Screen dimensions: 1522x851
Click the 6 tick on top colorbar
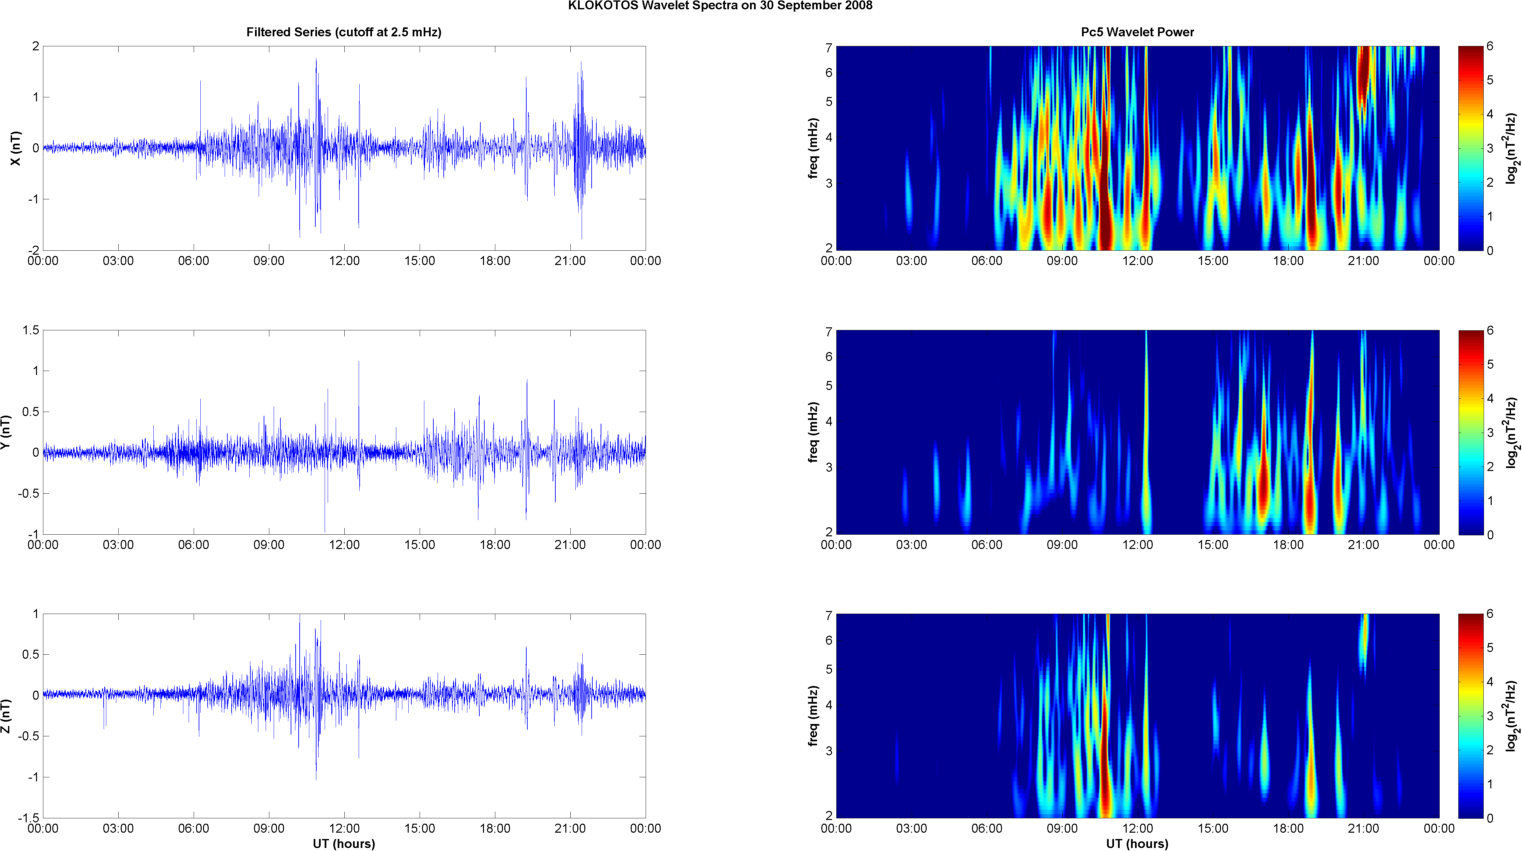(x=1490, y=47)
